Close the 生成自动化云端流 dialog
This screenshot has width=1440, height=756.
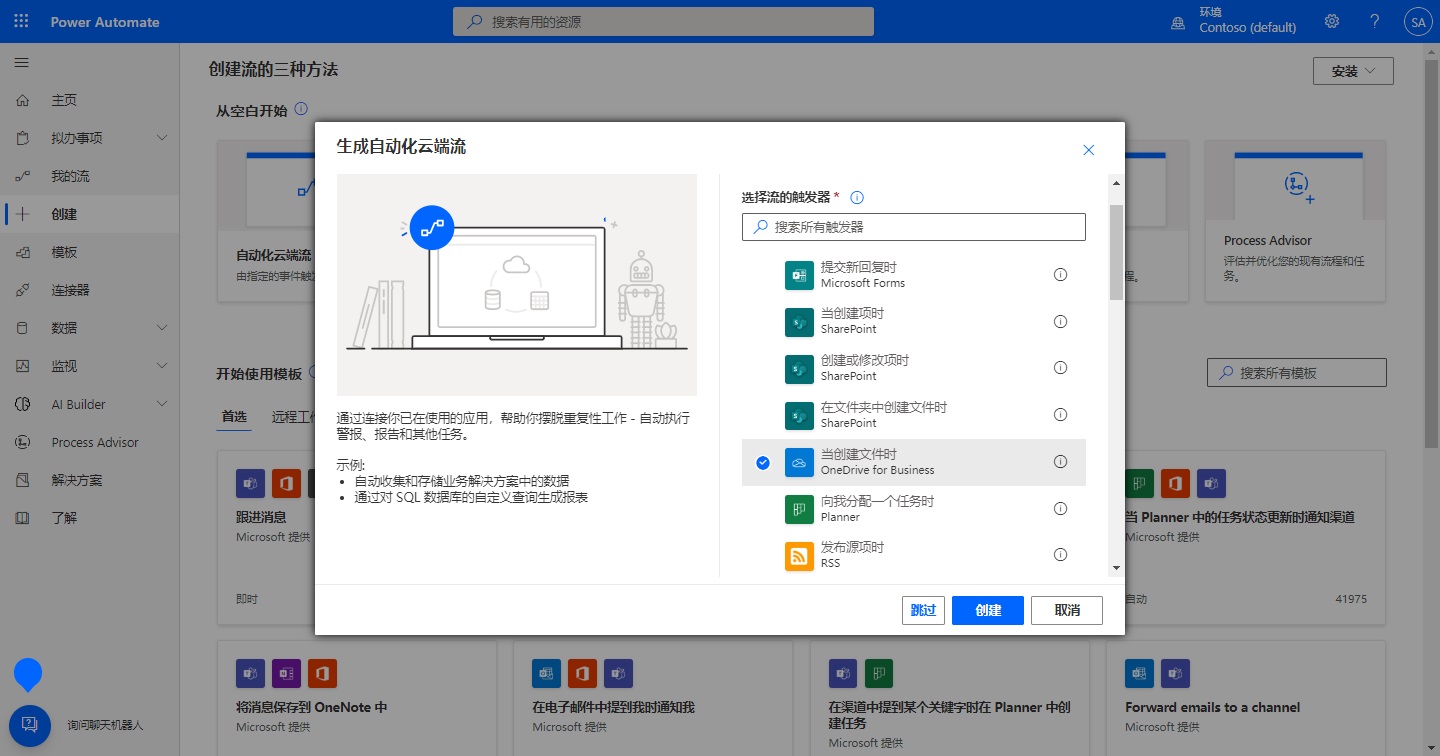(1089, 150)
